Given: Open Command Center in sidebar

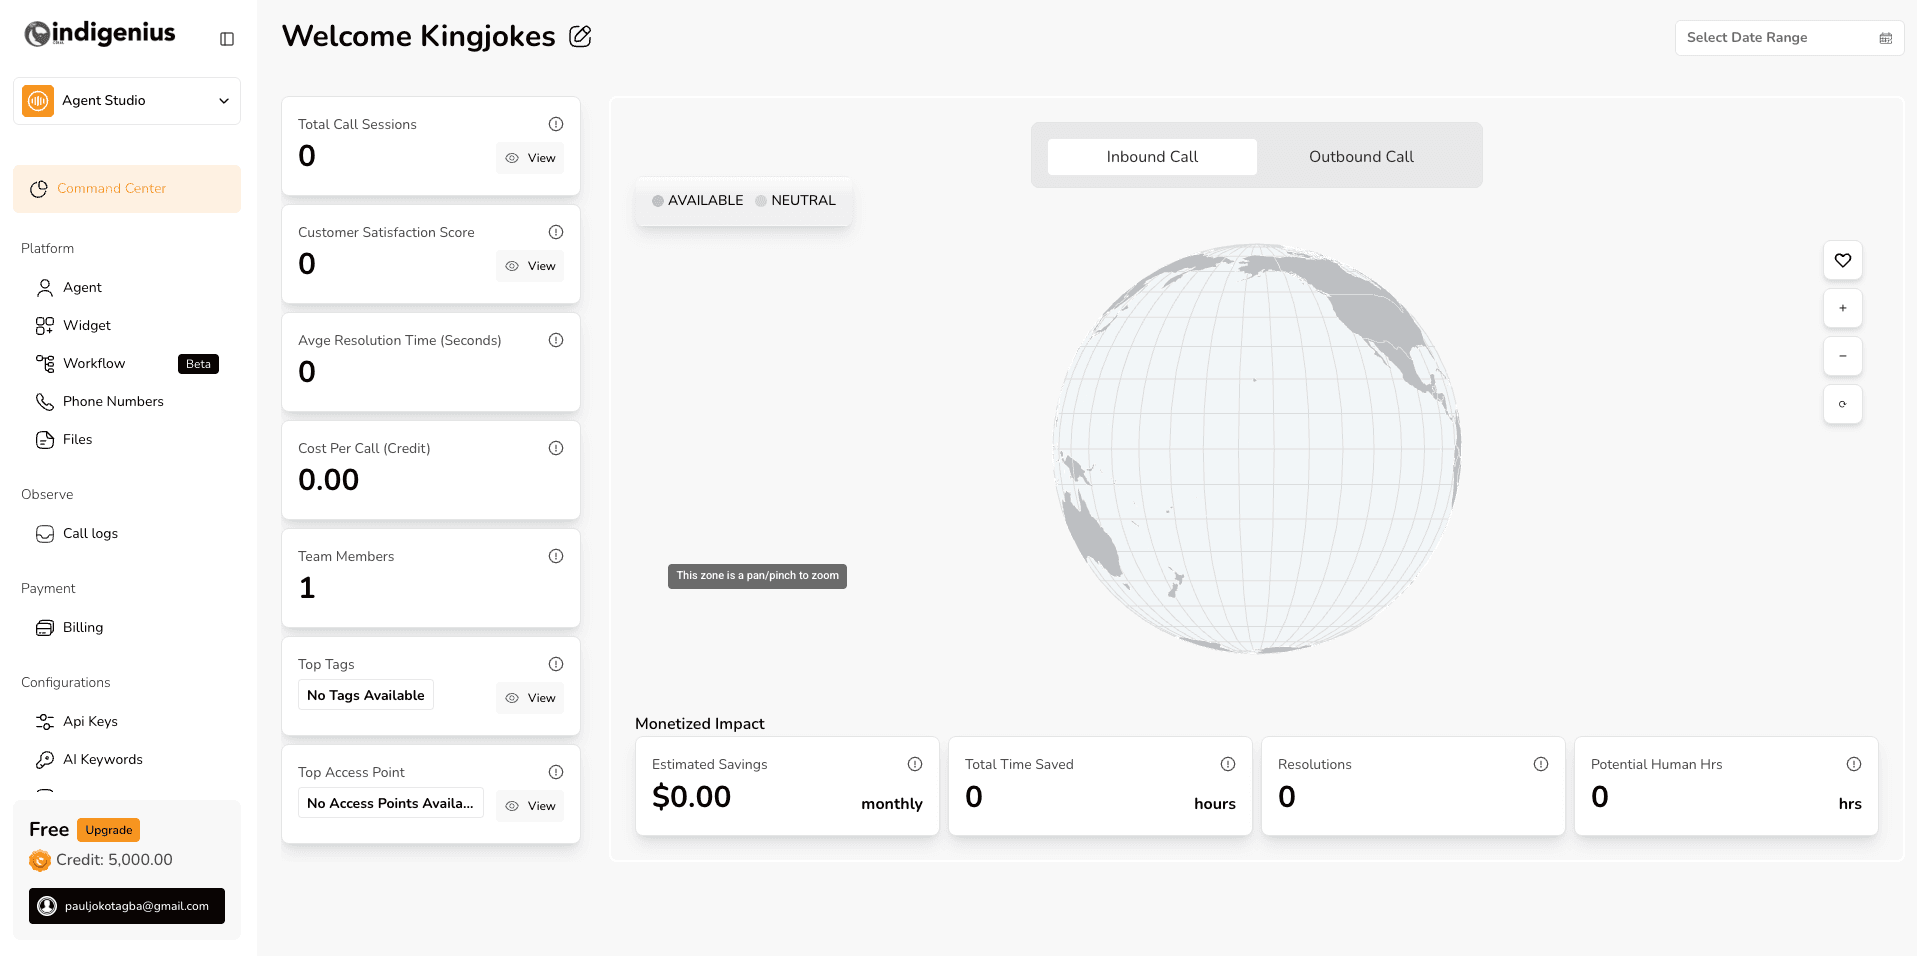Looking at the screenshot, I should (x=127, y=189).
